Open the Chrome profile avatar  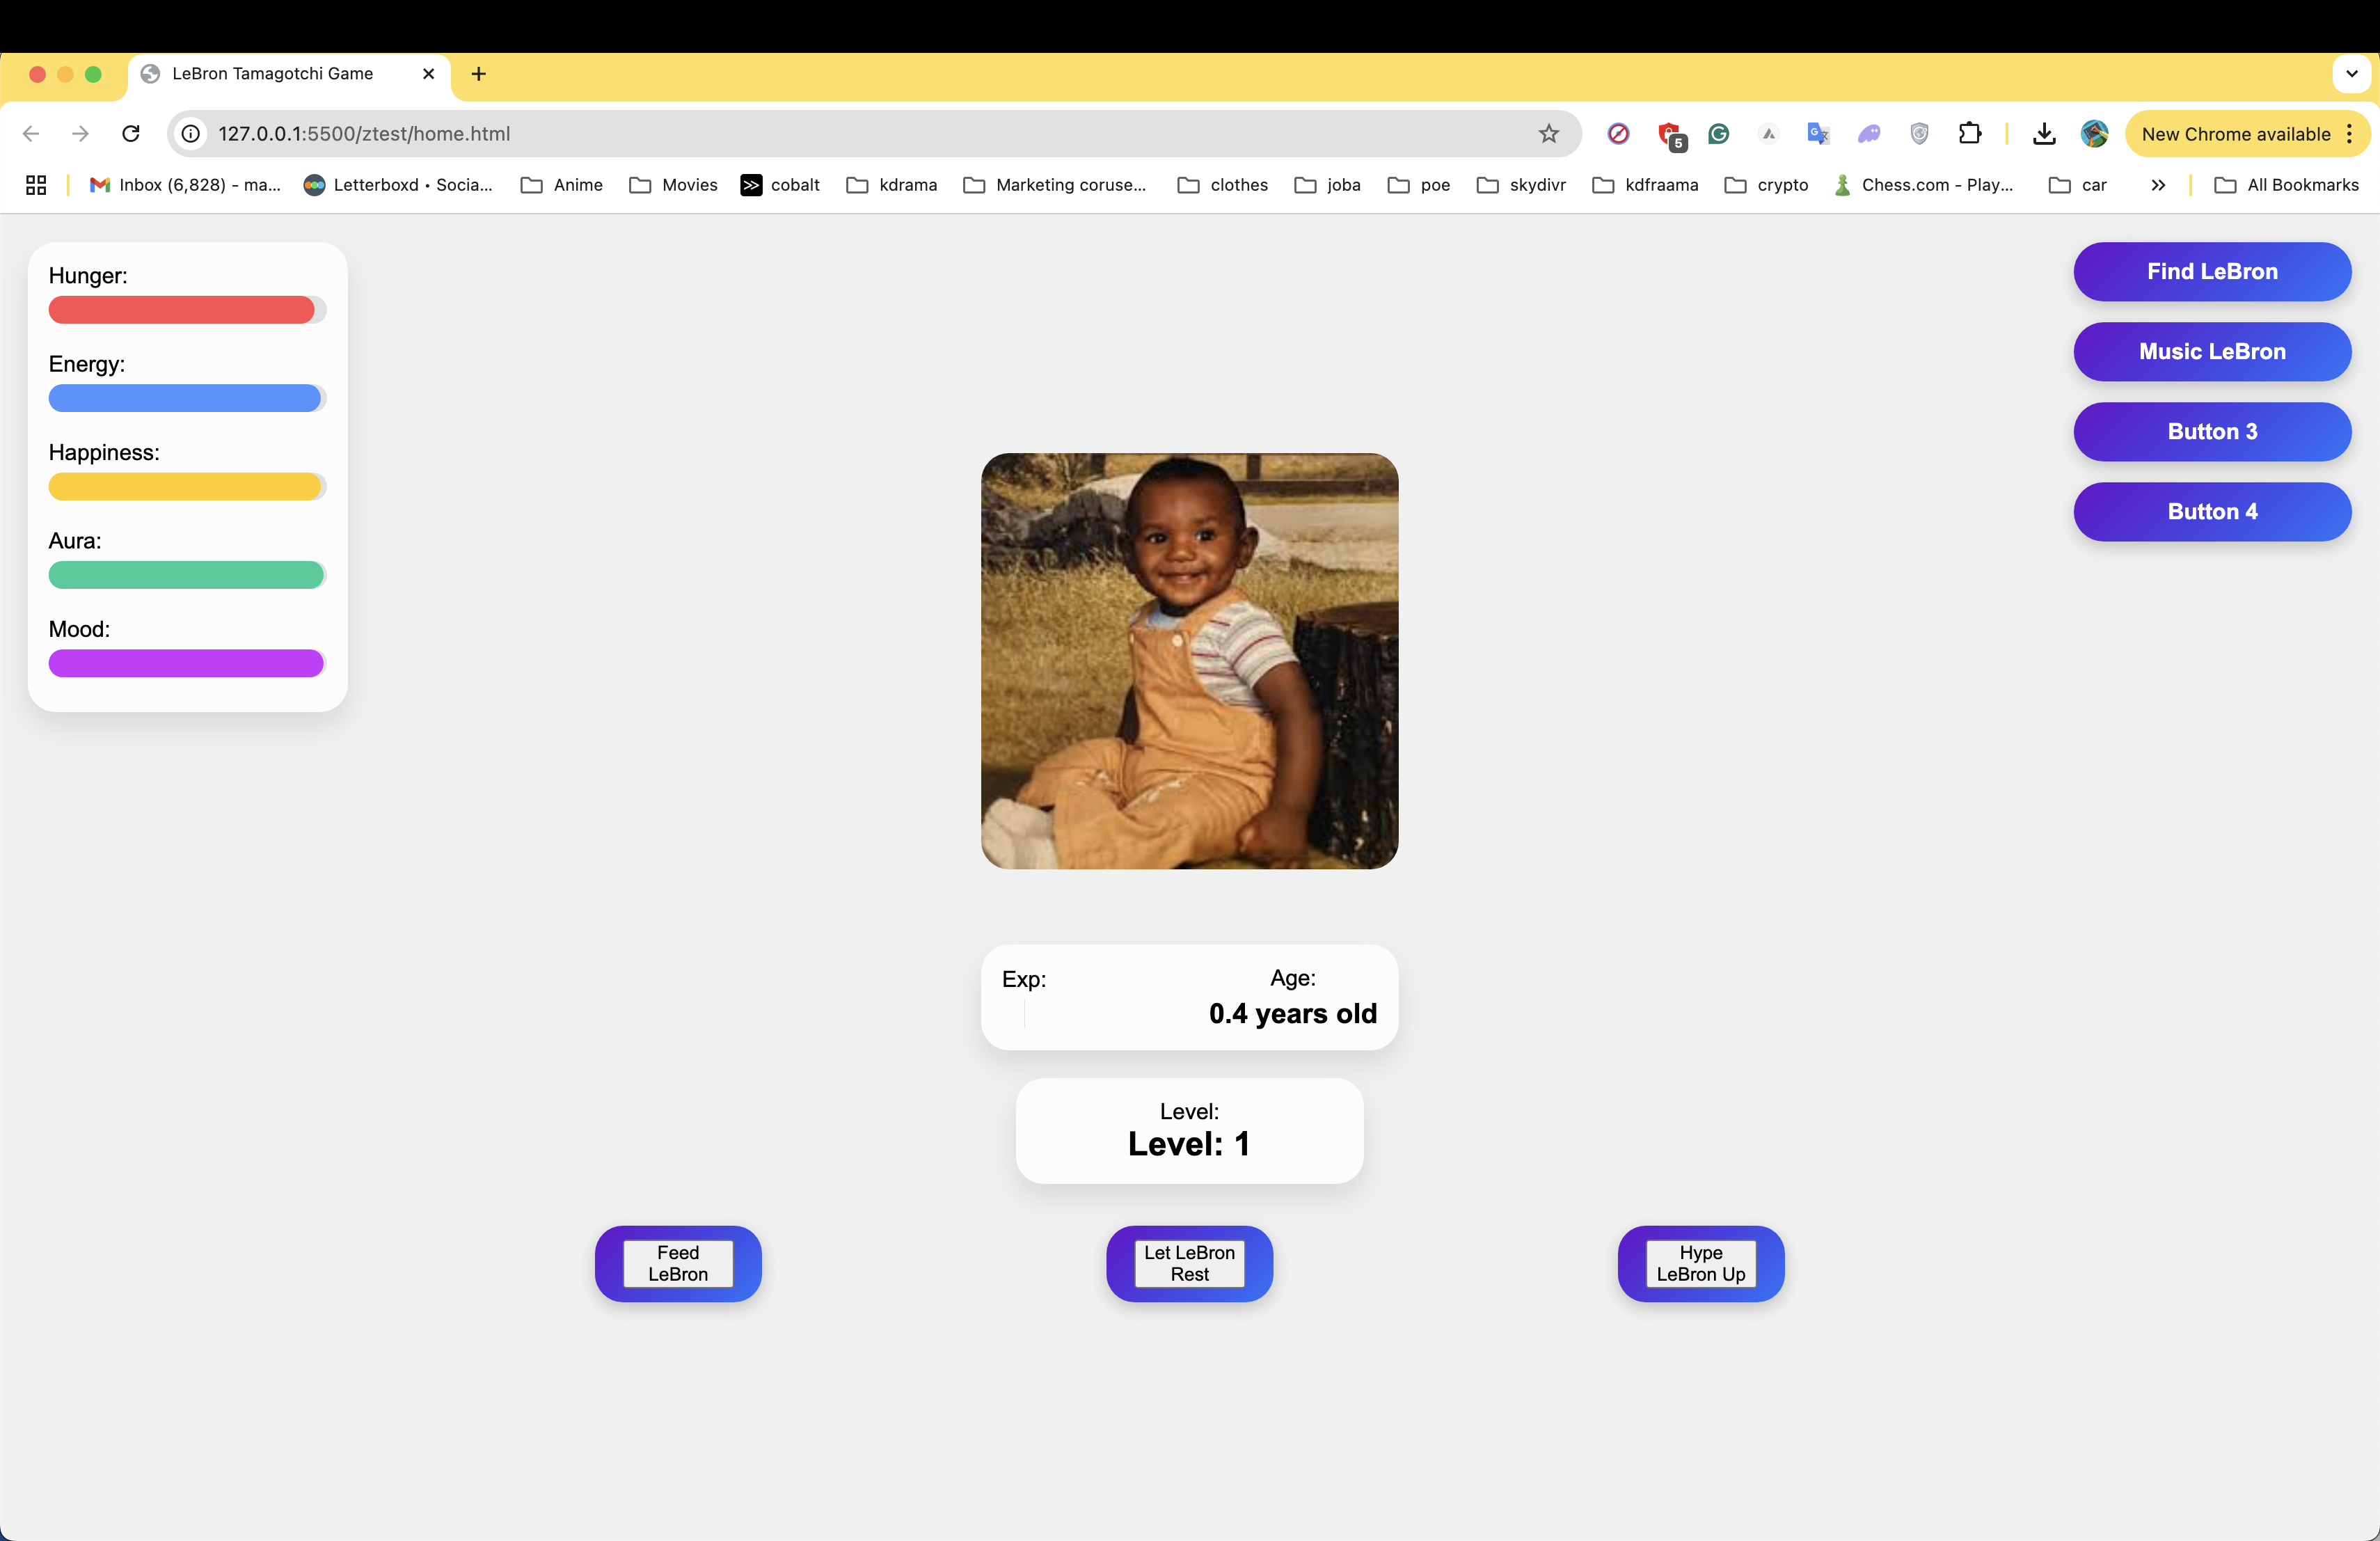(2094, 134)
